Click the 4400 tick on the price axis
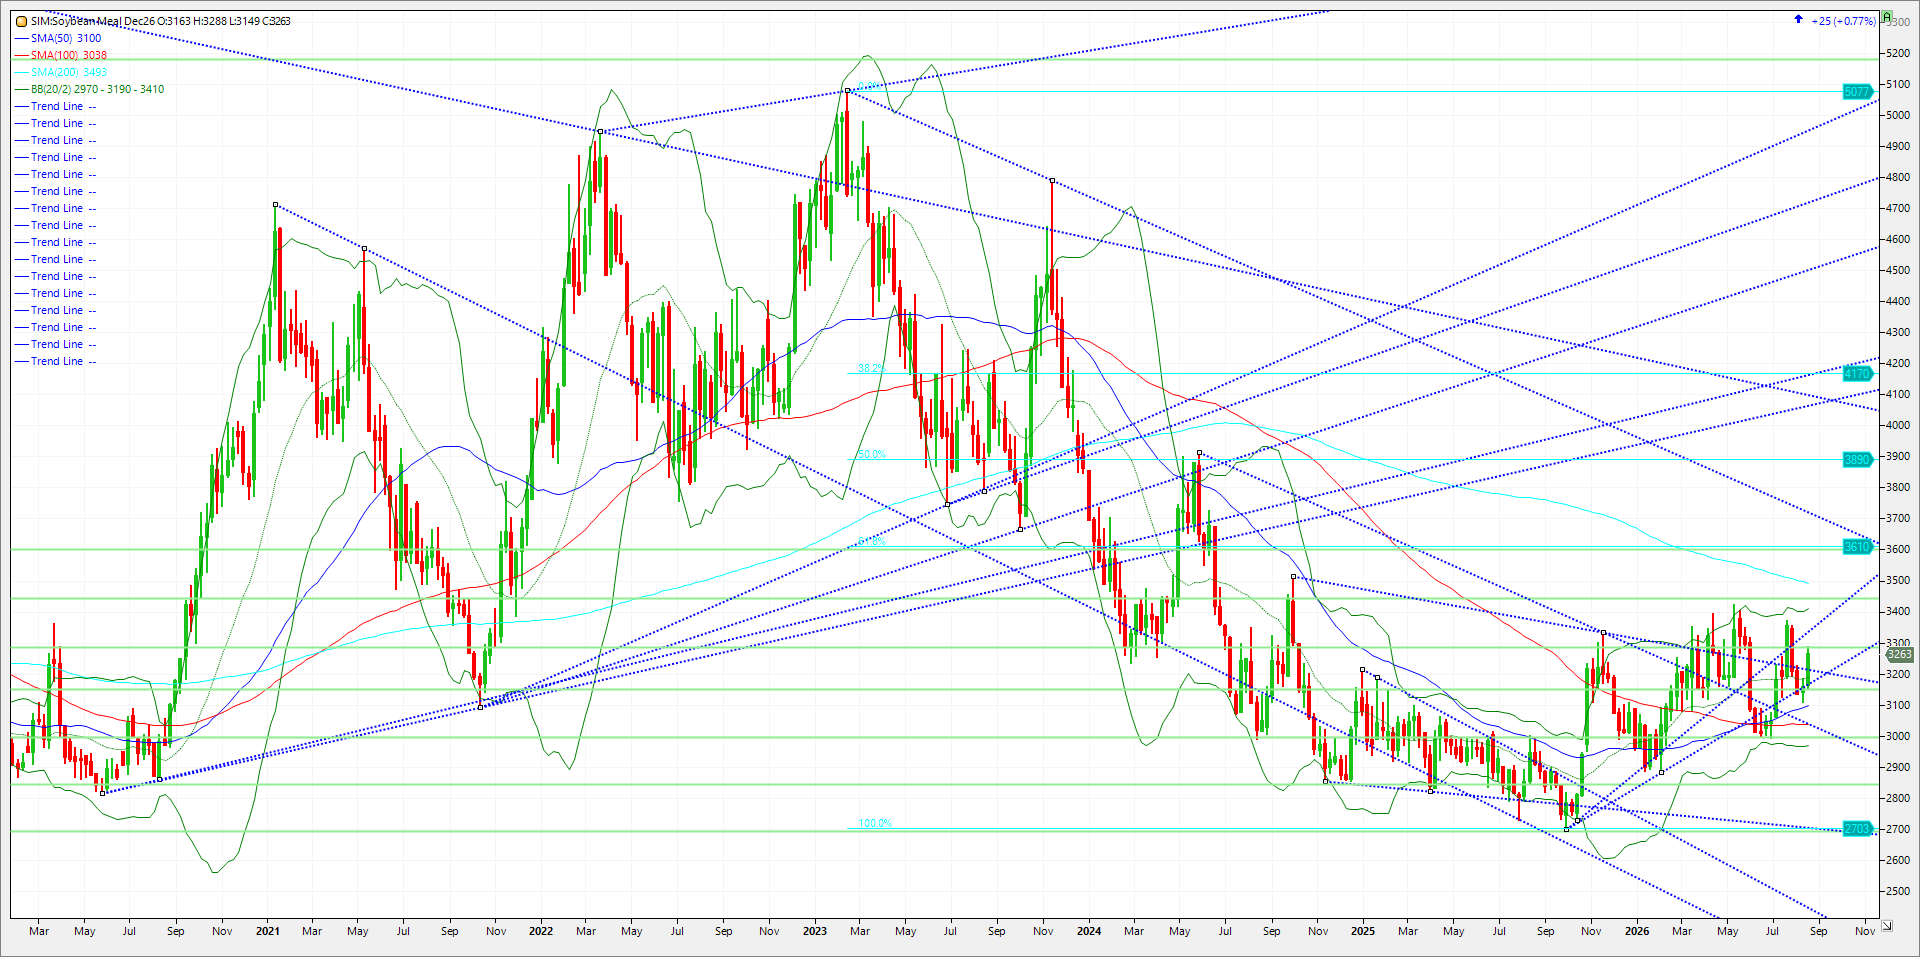 click(1897, 301)
